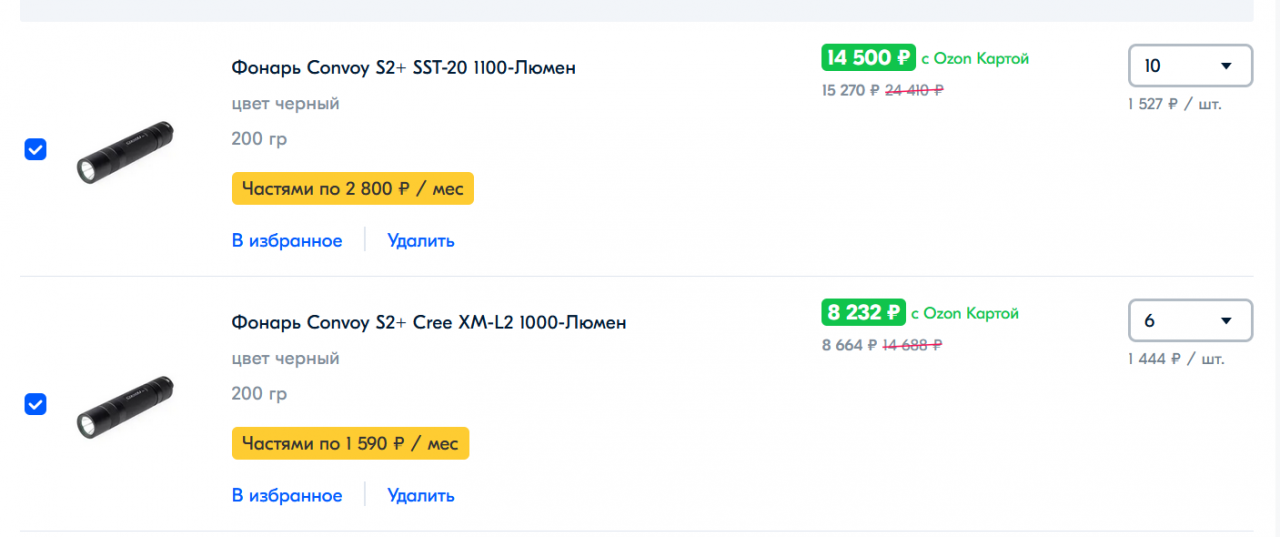Uncheck the Convoy S2+ SST-20 item checkbox

click(35, 150)
